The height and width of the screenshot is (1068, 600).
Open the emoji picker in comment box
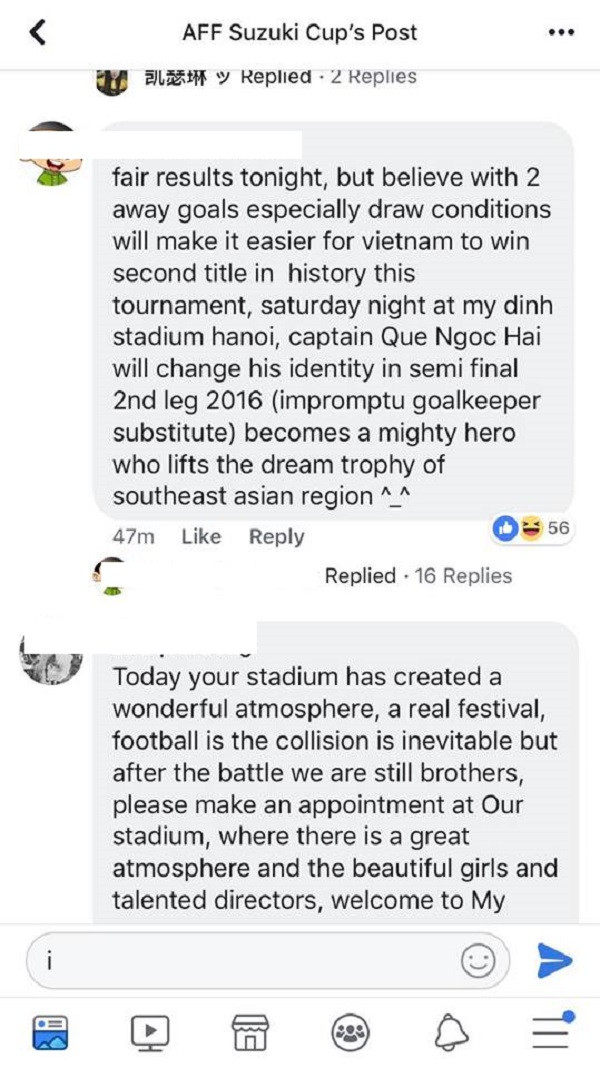point(478,961)
